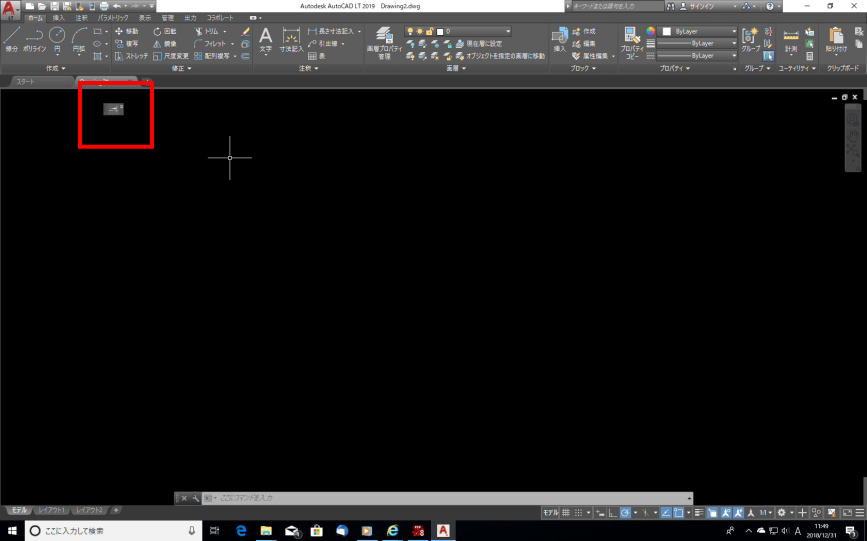Click the Model (モデル) layout tab

click(x=19, y=510)
